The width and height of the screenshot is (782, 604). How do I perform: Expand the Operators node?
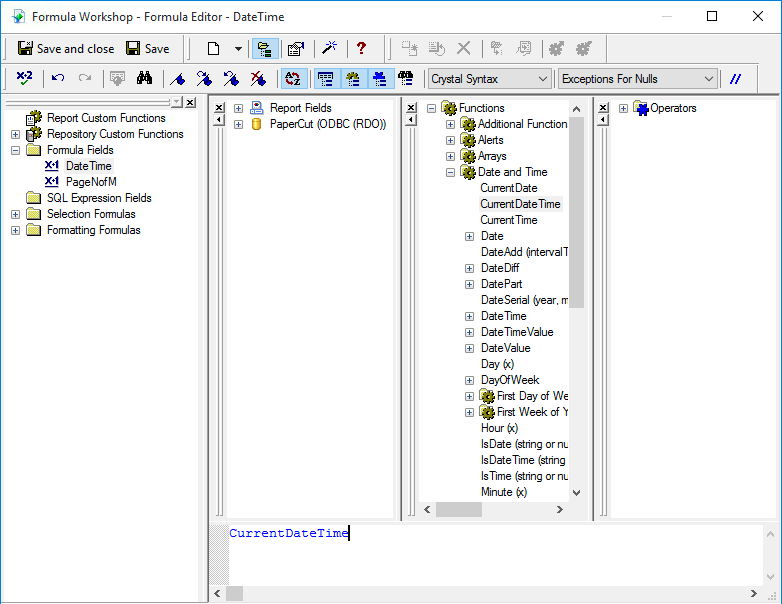(623, 108)
